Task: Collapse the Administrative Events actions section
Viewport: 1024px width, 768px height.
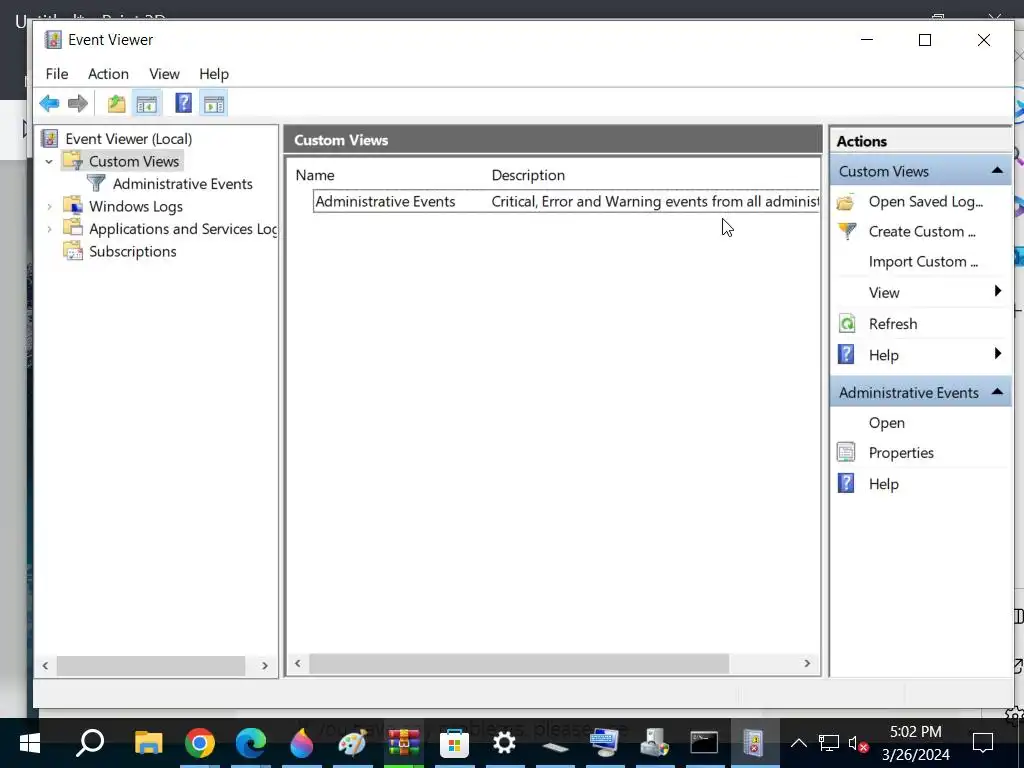Action: click(997, 392)
